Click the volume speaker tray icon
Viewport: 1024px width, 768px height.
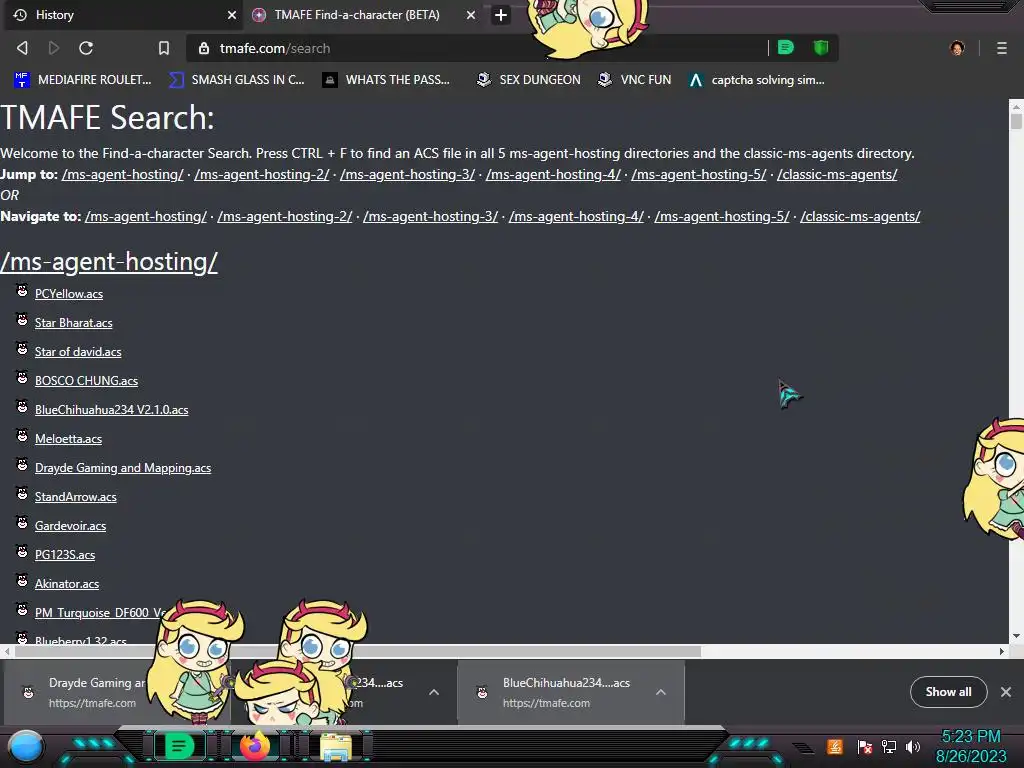point(912,746)
